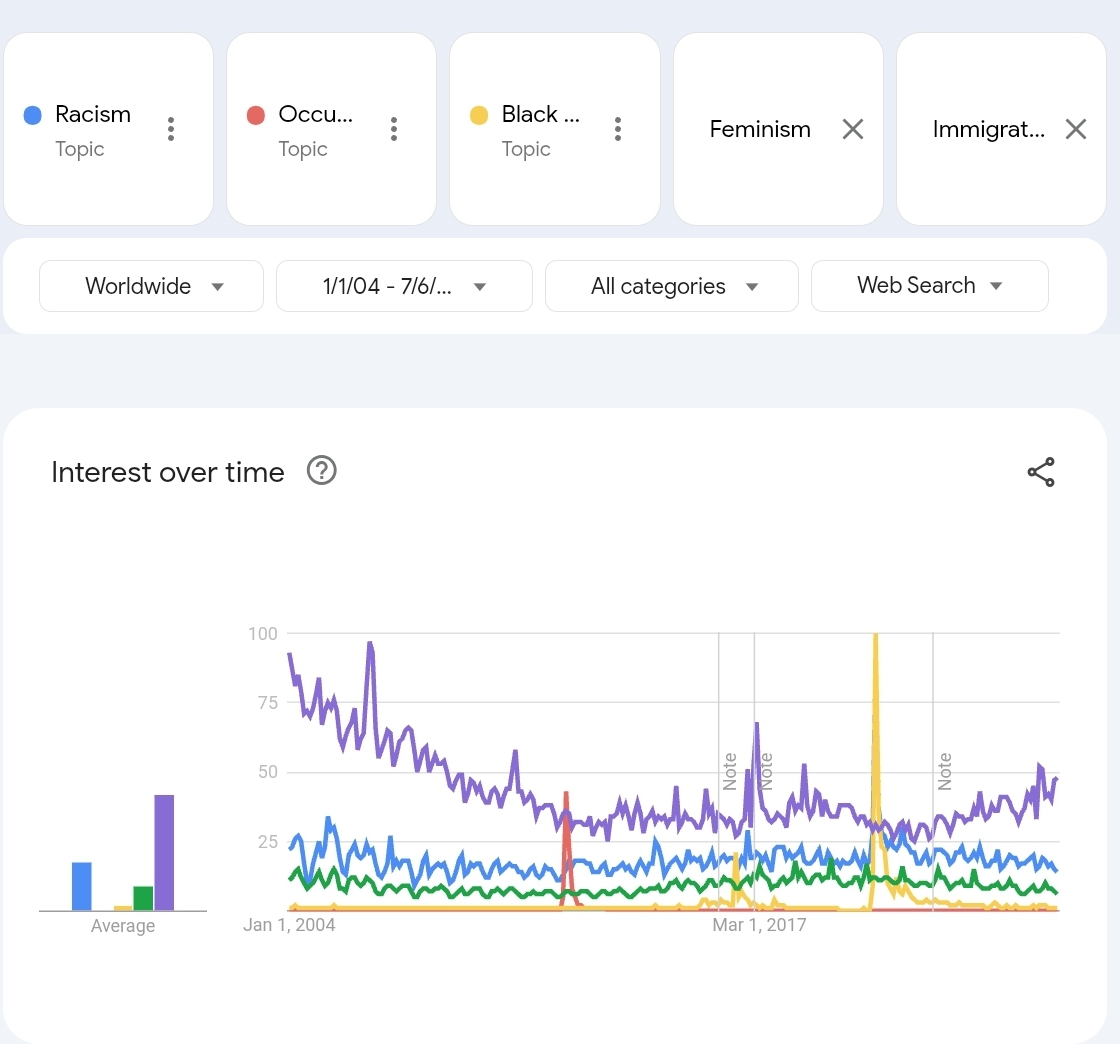
Task: Click the Note marker nearest Mar 1, 2017
Action: point(766,771)
